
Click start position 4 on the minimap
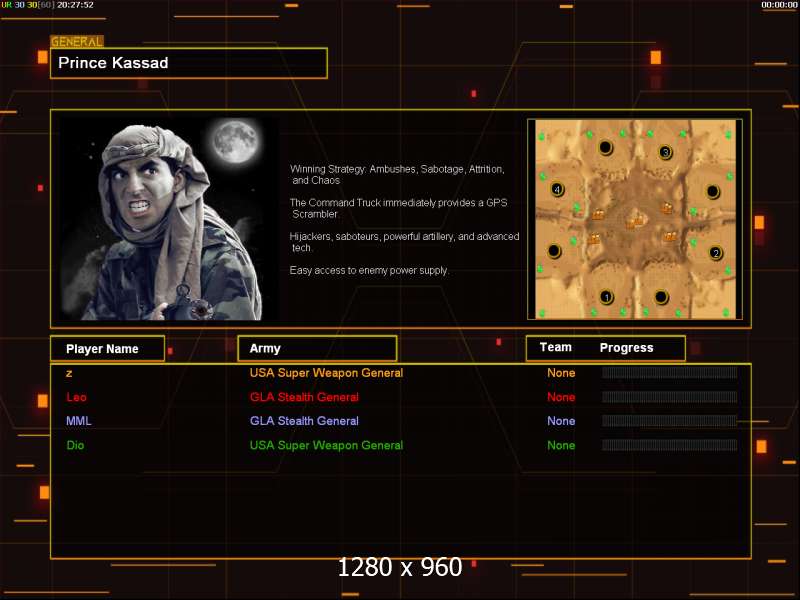(x=557, y=189)
